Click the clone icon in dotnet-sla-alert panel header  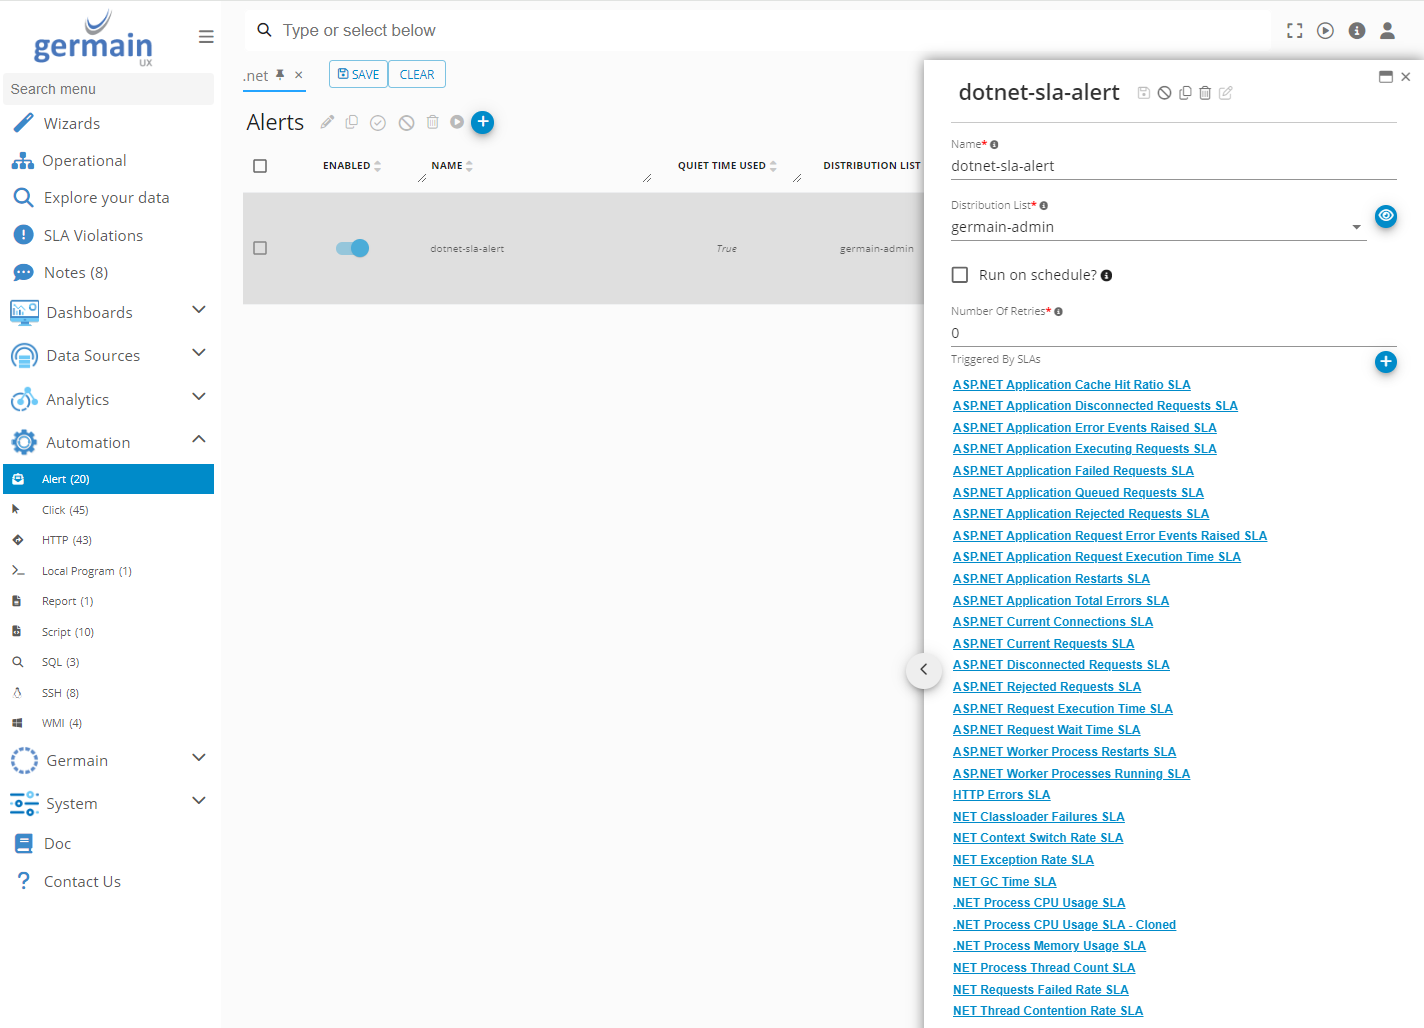coord(1185,93)
